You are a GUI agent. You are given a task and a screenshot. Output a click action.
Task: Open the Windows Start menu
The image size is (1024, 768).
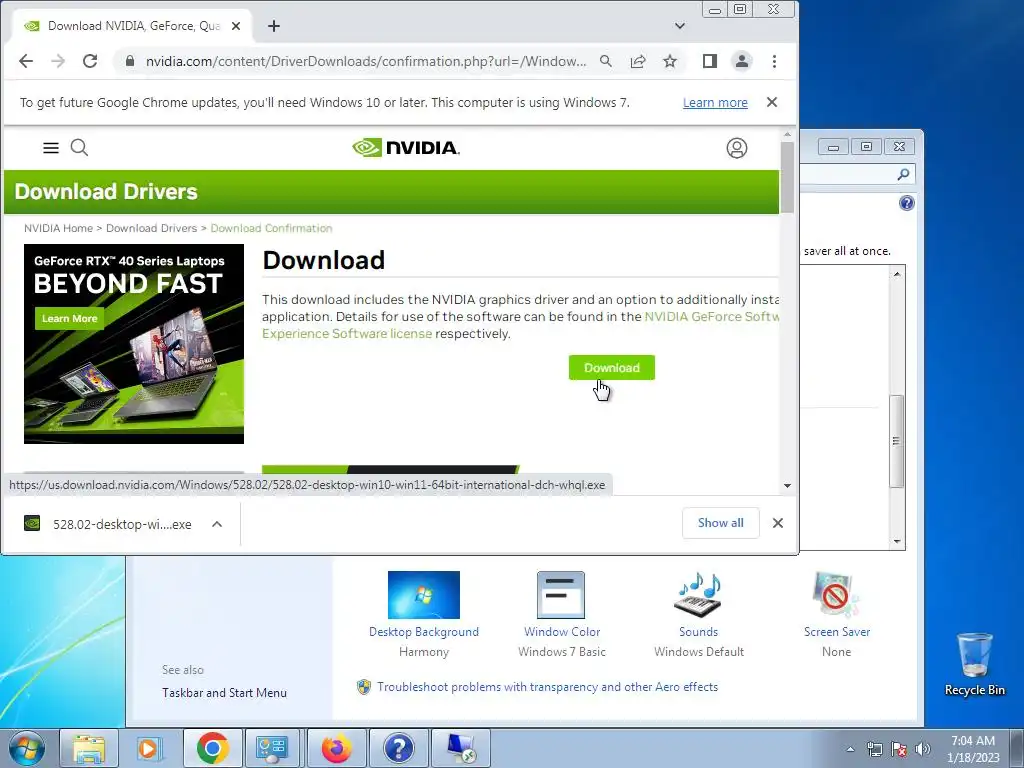[x=27, y=748]
